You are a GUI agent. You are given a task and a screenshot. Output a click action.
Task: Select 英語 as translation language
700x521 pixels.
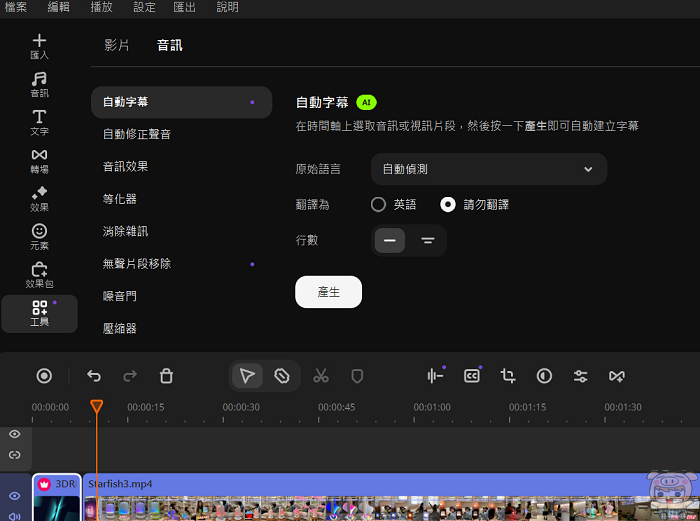tap(378, 204)
